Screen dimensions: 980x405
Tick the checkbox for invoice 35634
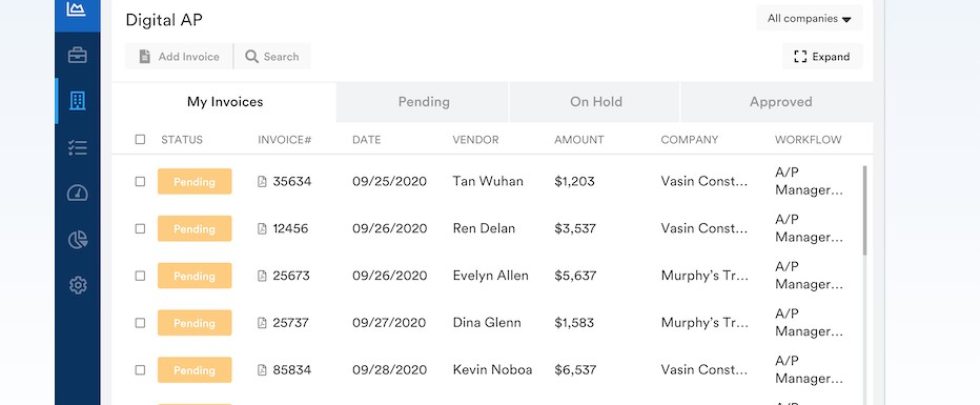coord(140,182)
